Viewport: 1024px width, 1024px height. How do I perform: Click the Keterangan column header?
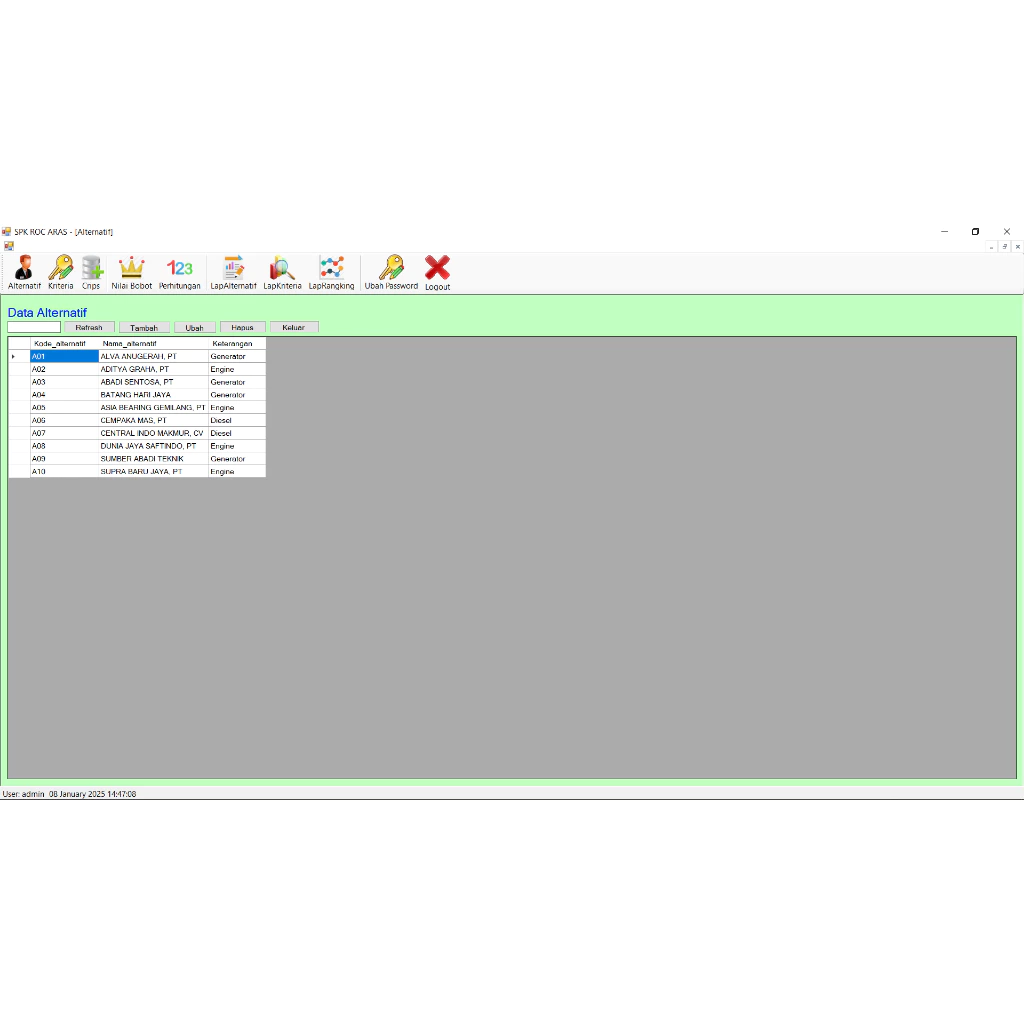237,344
